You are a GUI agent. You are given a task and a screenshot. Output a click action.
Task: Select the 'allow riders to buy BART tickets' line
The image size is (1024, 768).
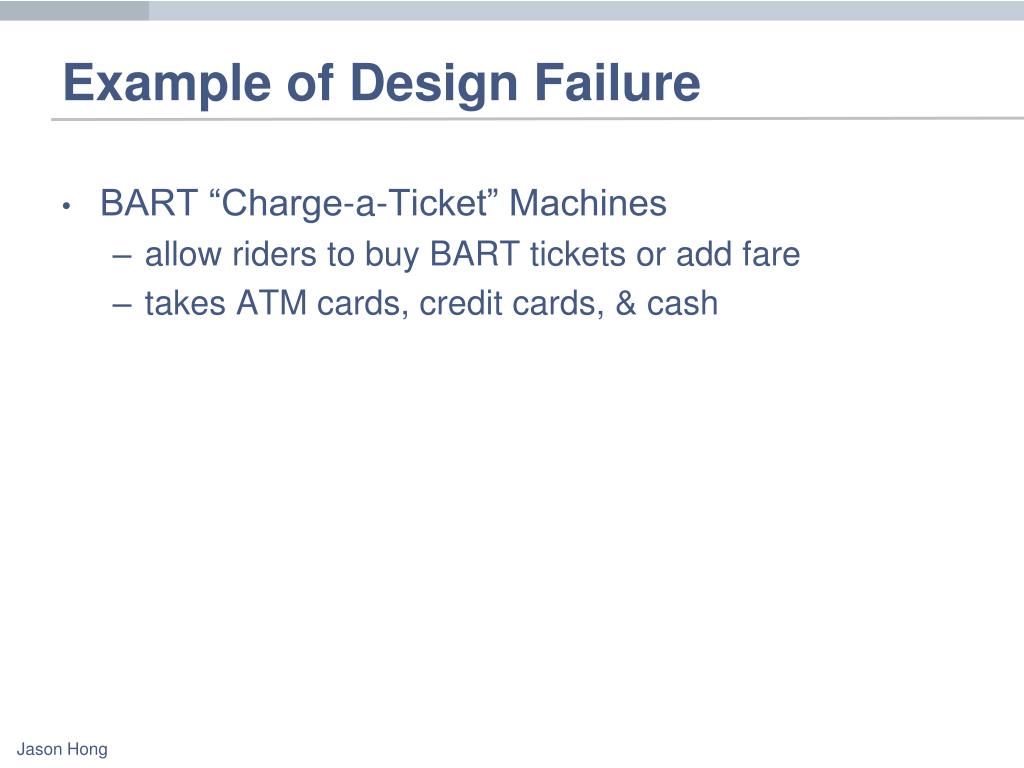(x=472, y=254)
